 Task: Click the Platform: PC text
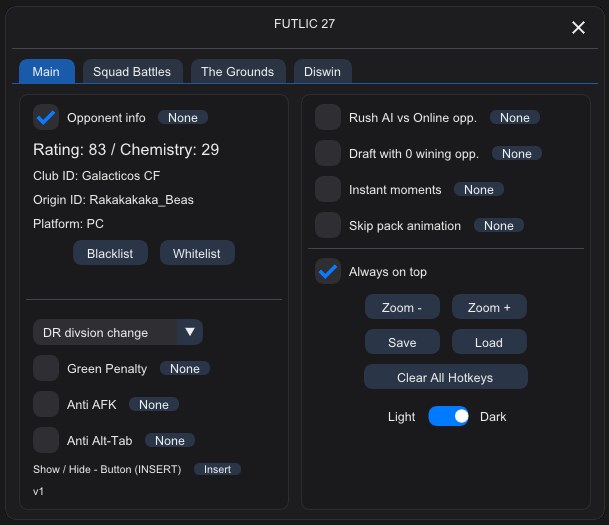[x=68, y=224]
